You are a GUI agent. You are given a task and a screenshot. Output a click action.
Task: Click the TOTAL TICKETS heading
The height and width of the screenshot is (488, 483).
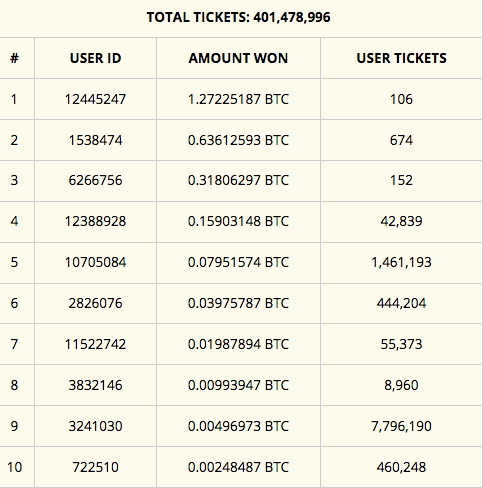(x=238, y=17)
